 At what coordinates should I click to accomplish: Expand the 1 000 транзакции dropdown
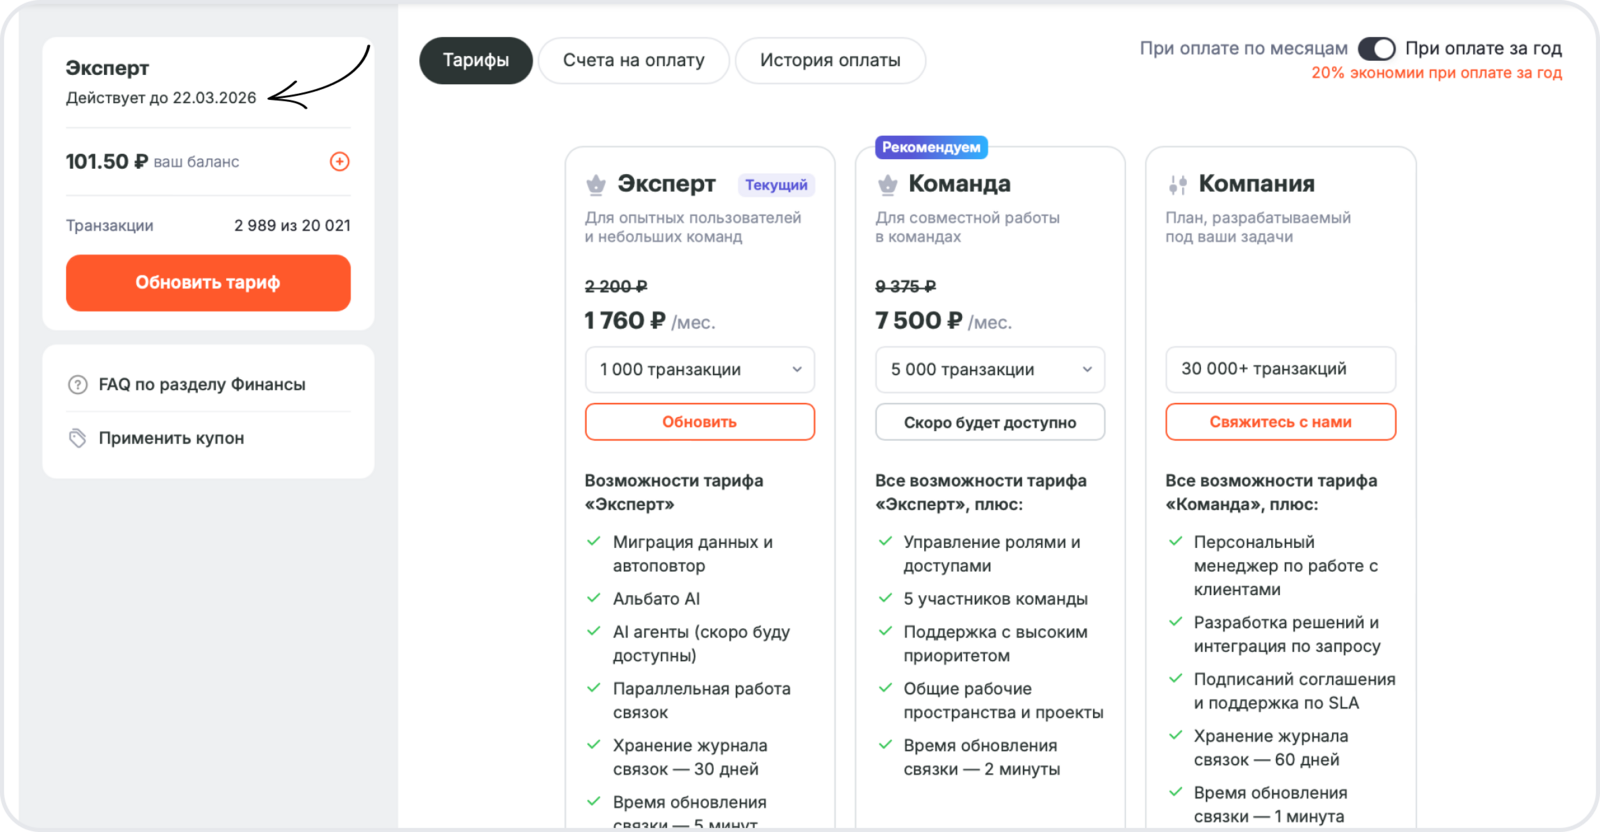[x=699, y=370]
